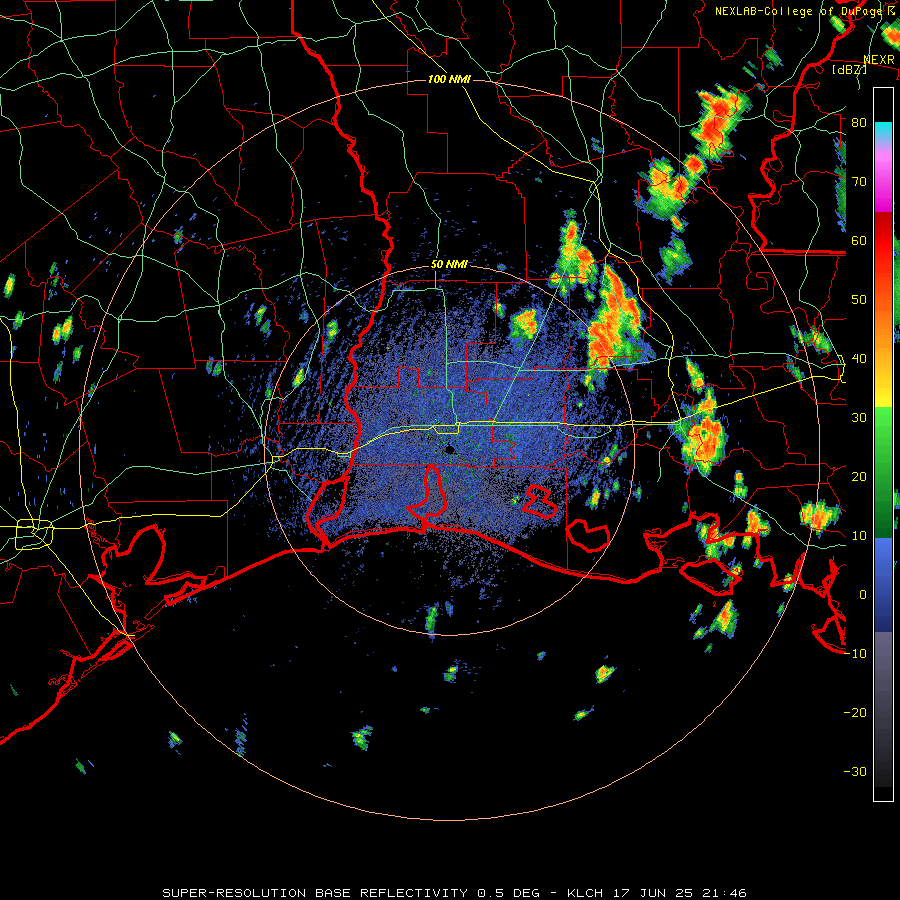900x900 pixels.
Task: Click the black radar site dot at center
Action: click(449, 451)
